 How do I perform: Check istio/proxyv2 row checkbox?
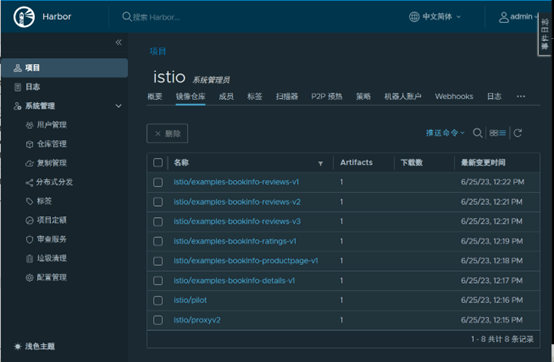pos(158,320)
